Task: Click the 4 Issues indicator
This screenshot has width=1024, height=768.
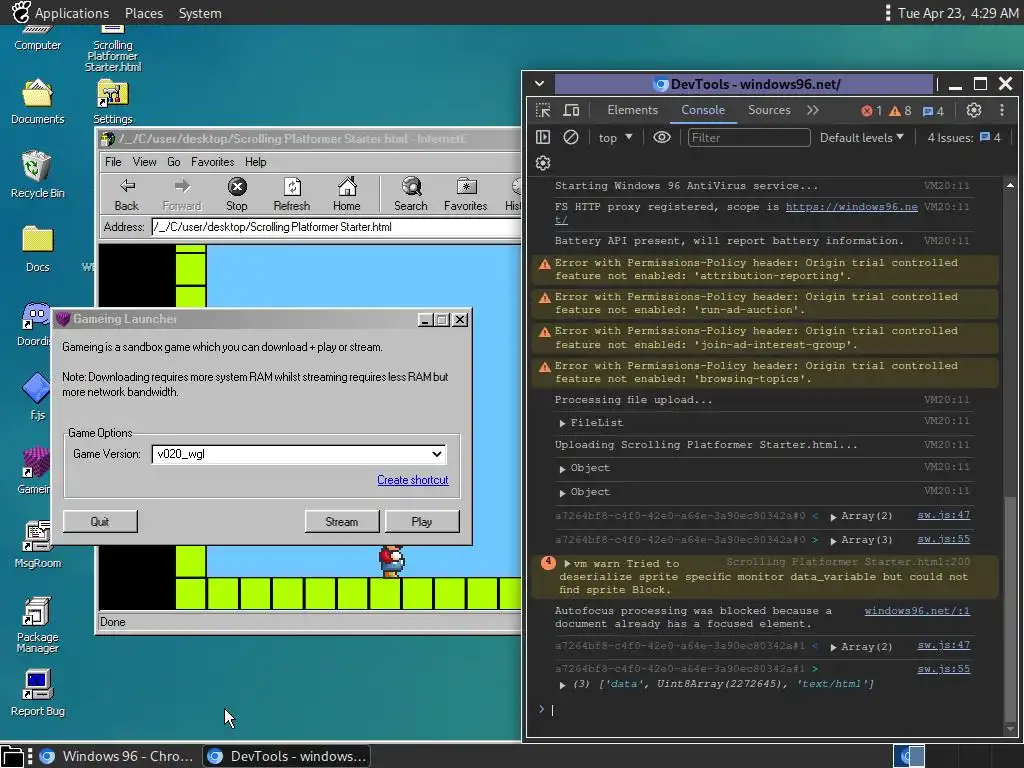Action: 964,137
